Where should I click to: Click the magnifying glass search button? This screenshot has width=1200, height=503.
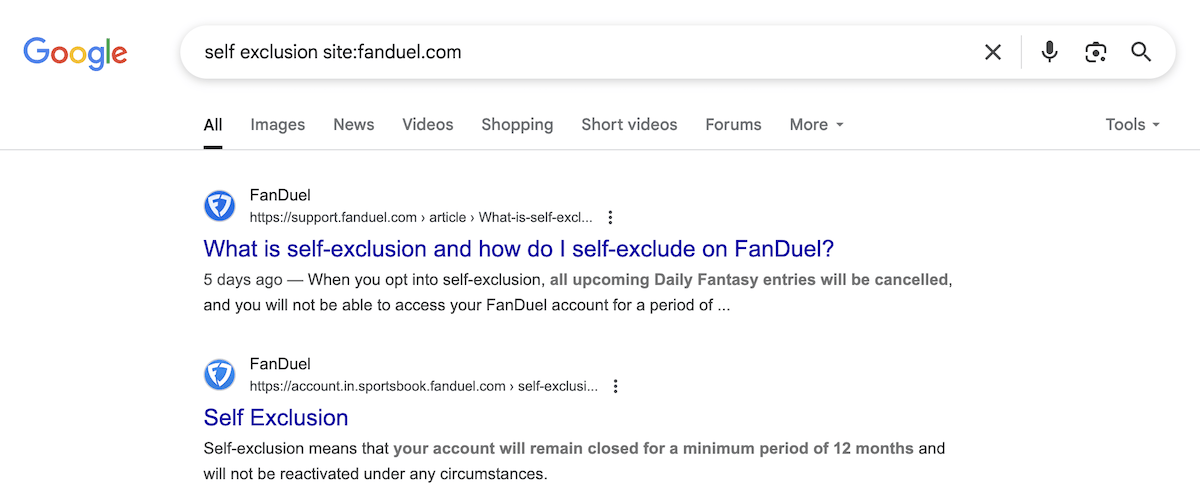pos(1141,52)
